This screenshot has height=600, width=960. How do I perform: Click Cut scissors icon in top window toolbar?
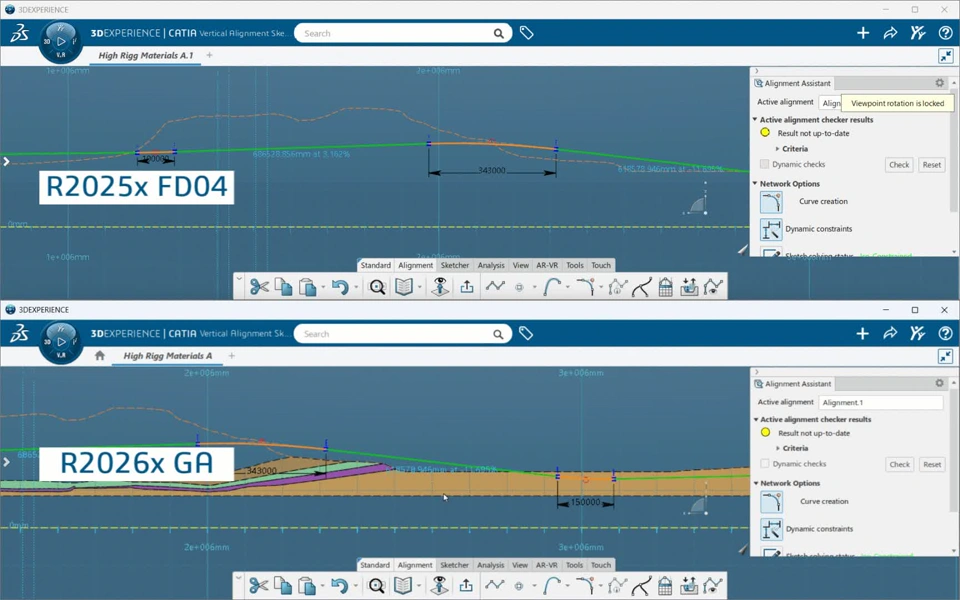coord(259,287)
